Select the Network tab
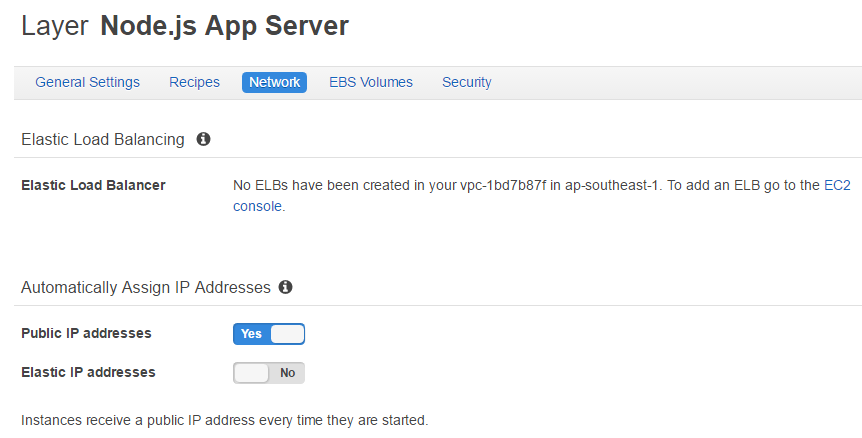This screenshot has height=438, width=862. point(274,82)
